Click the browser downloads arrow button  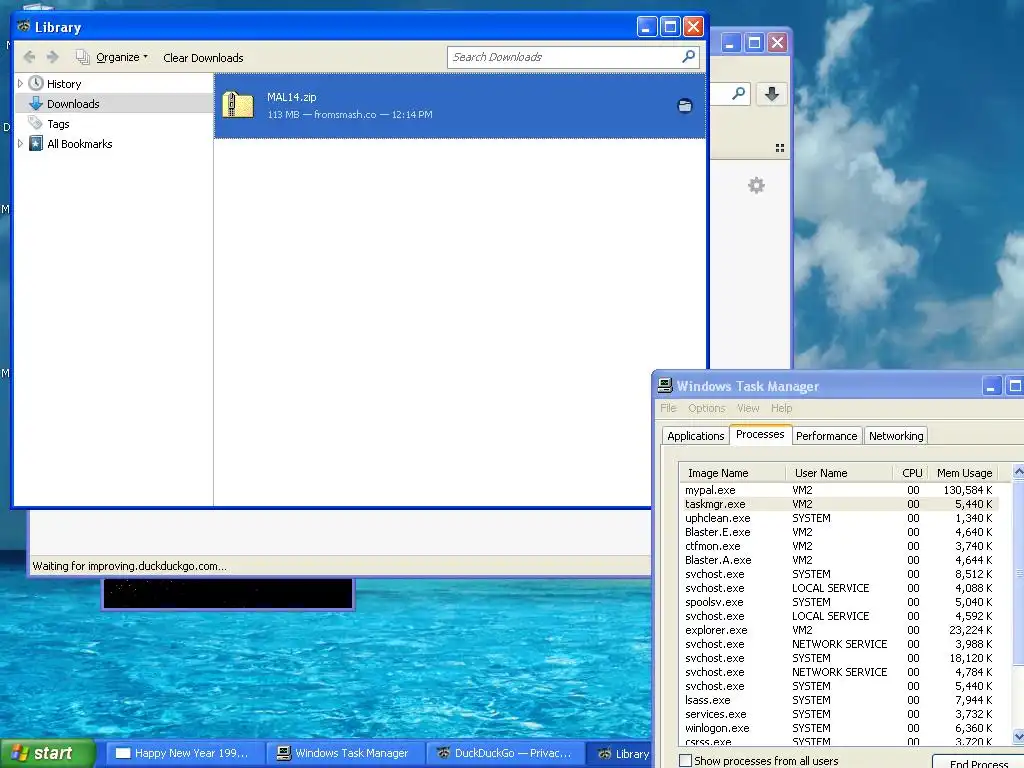[771, 94]
